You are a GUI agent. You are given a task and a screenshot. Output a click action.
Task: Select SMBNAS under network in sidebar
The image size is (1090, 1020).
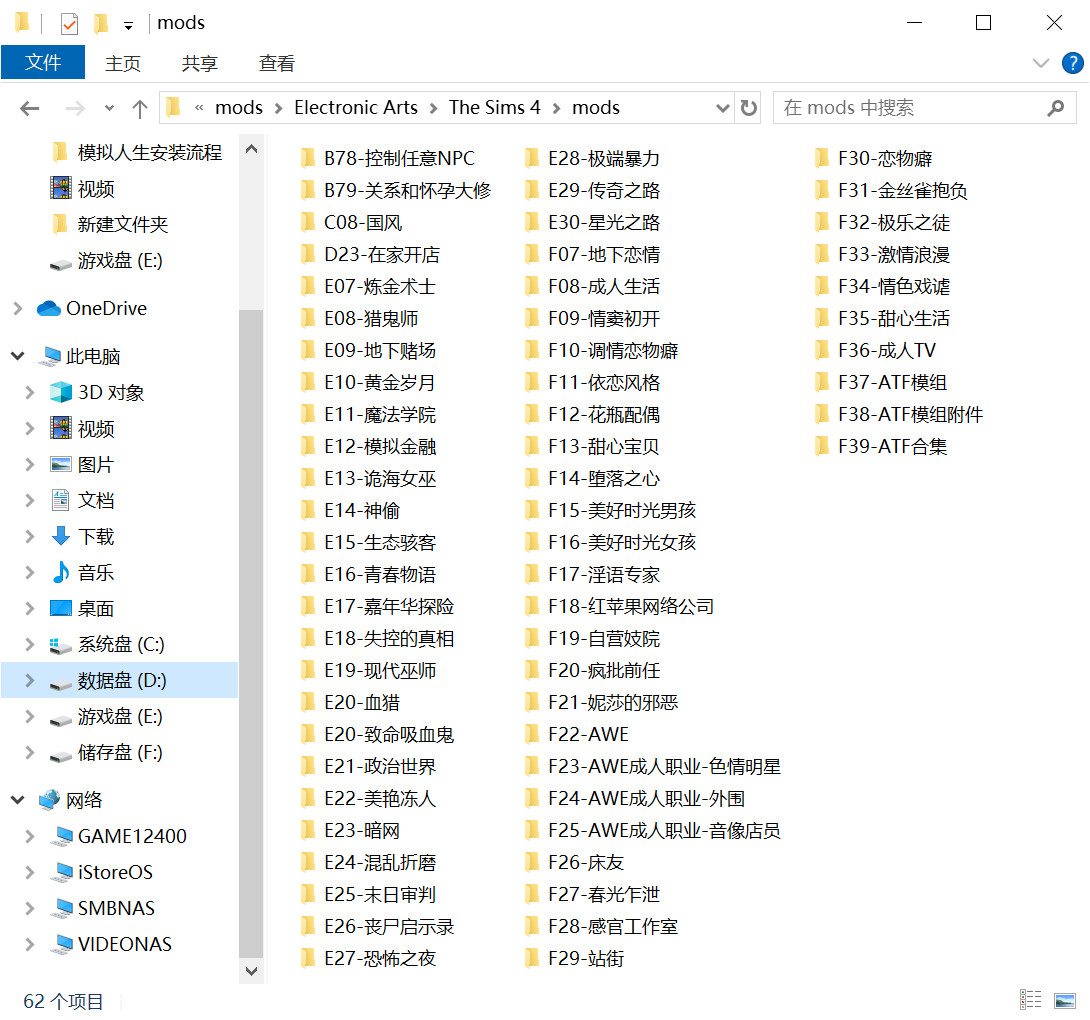pyautogui.click(x=116, y=908)
